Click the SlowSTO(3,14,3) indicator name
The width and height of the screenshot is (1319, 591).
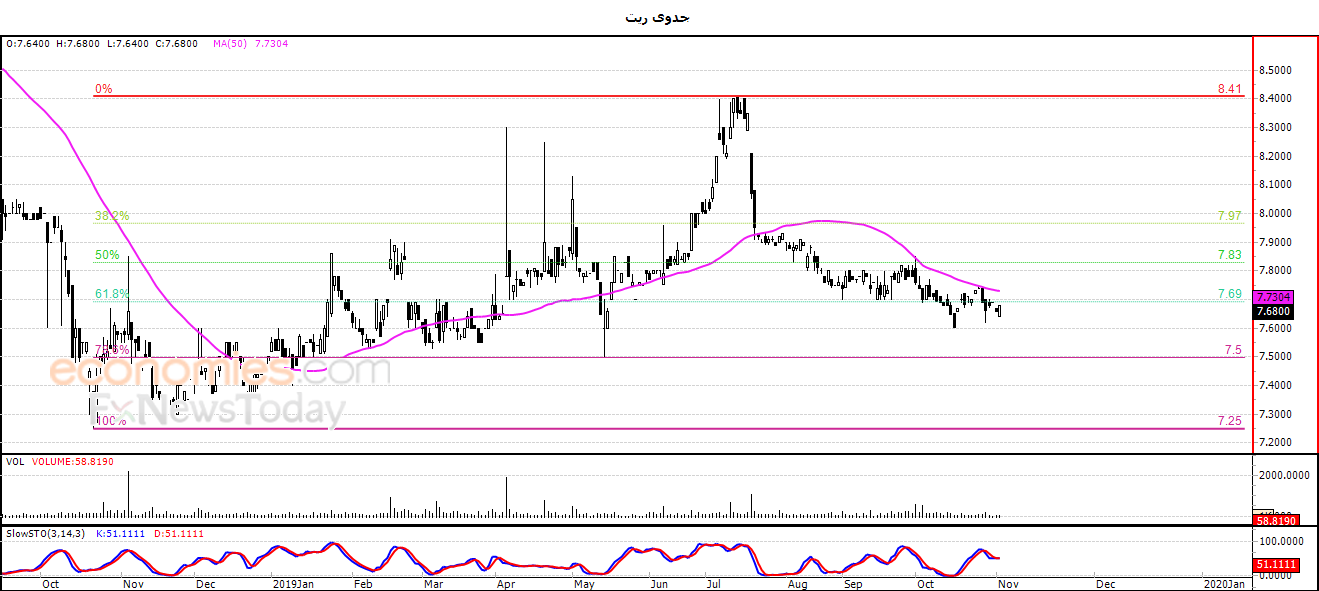point(46,534)
